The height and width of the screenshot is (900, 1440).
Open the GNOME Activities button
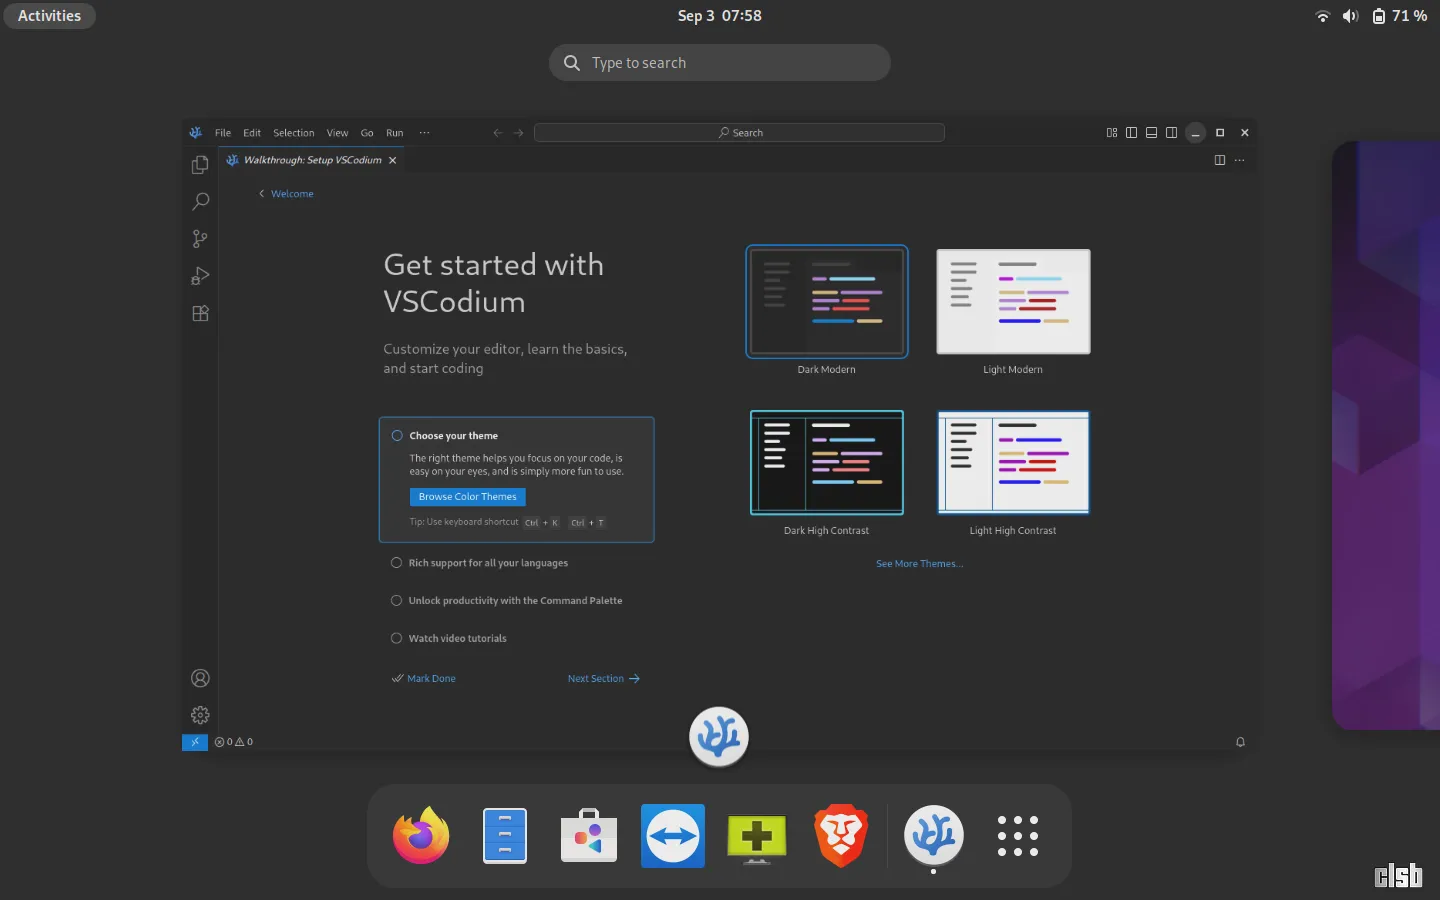coord(49,16)
